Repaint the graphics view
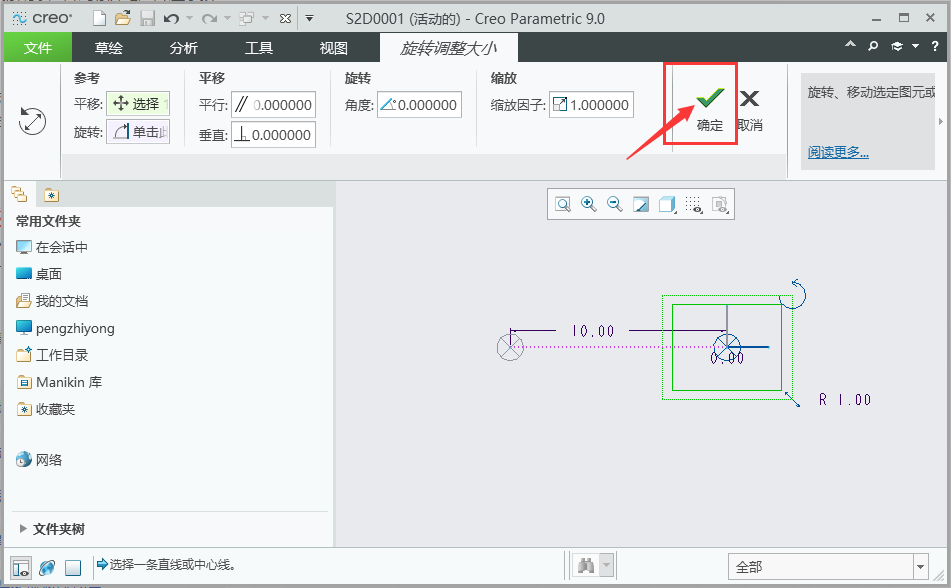Viewport: 951px width, 588px height. [x=640, y=204]
